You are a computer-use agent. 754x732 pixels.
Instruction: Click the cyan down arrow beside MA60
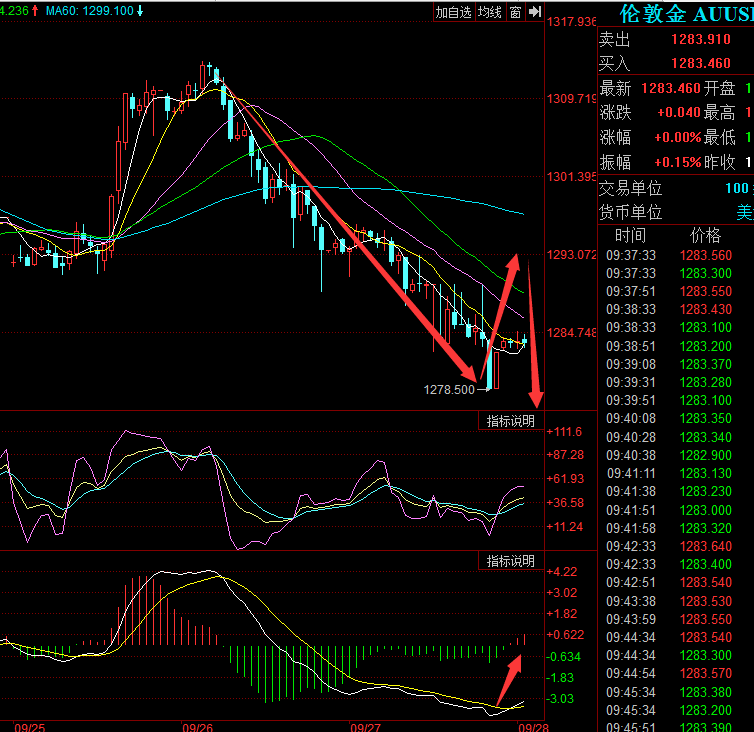point(140,10)
